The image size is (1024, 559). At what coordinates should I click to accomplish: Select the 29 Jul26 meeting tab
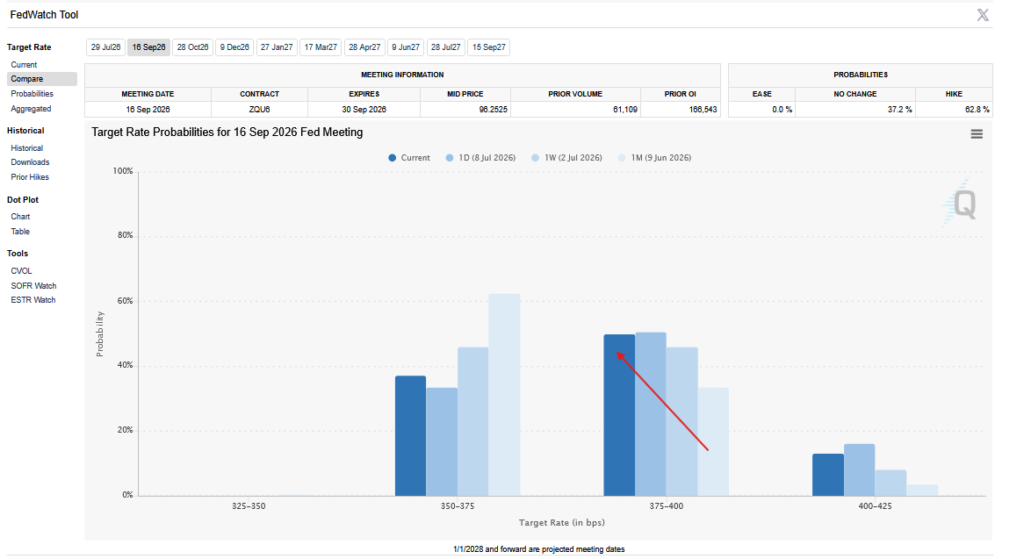(x=106, y=48)
